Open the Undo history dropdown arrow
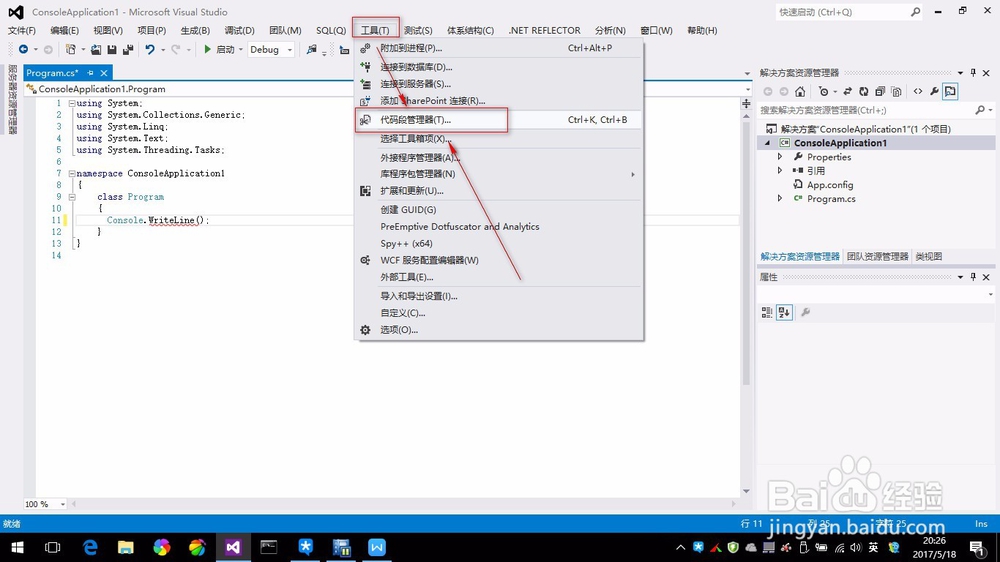 click(x=163, y=50)
